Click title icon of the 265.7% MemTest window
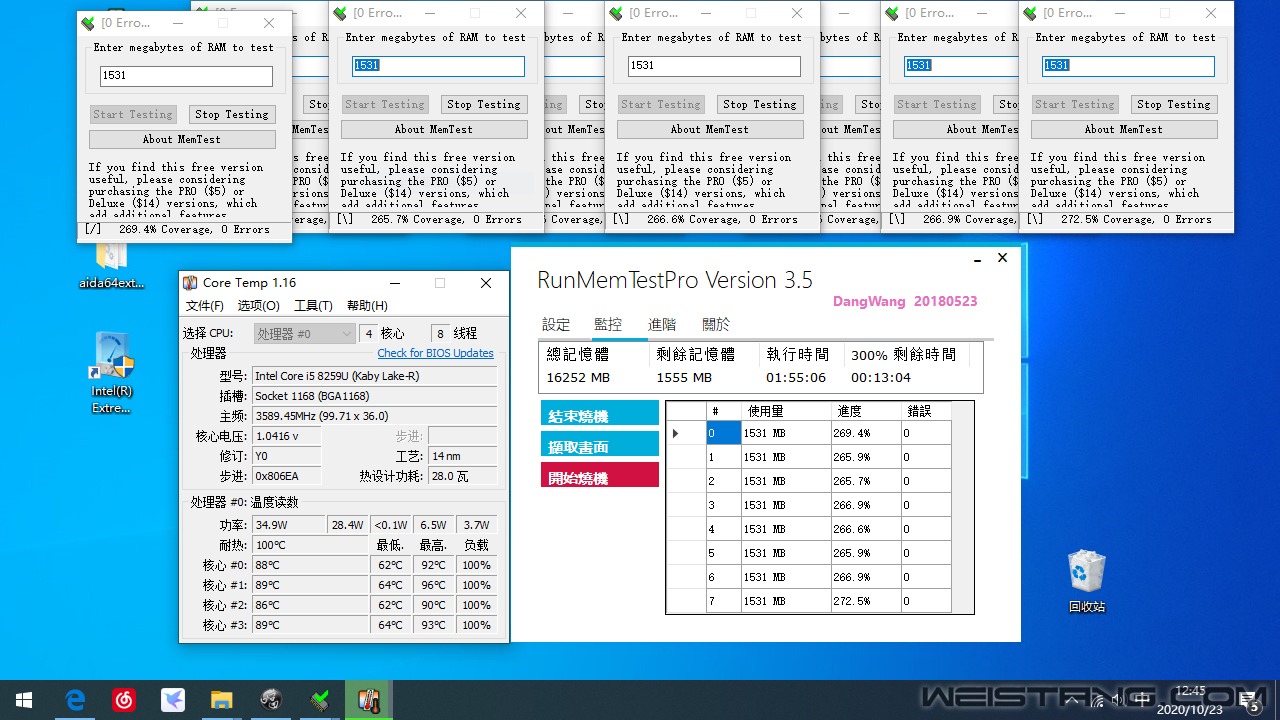The height and width of the screenshot is (720, 1280). (340, 13)
